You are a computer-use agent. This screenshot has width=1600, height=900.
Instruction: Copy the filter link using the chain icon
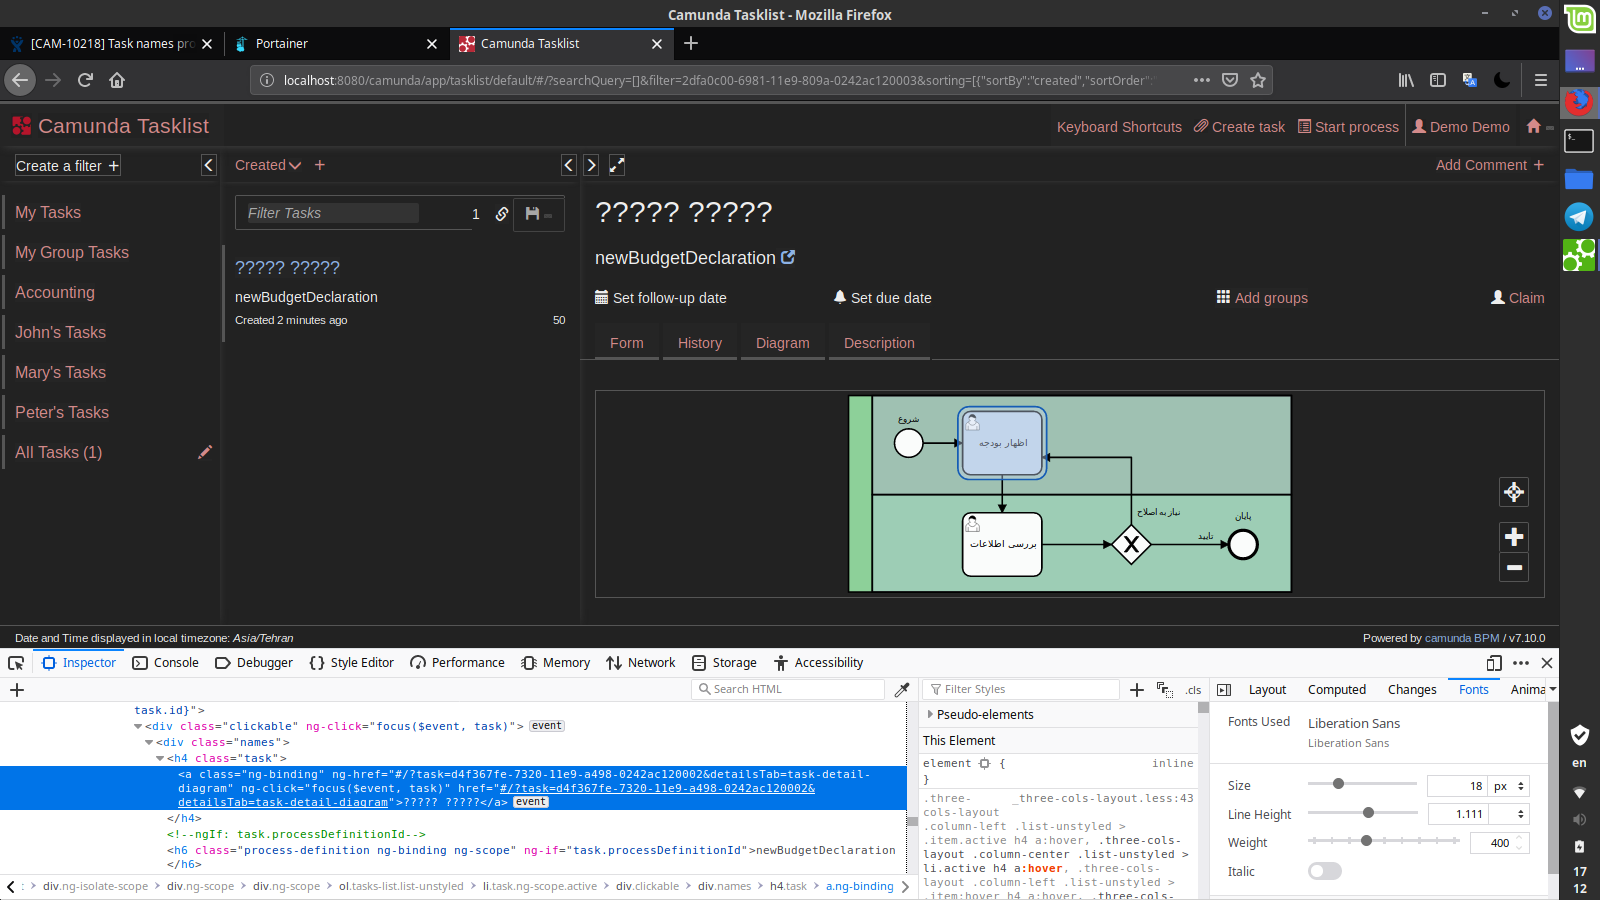pyautogui.click(x=502, y=213)
